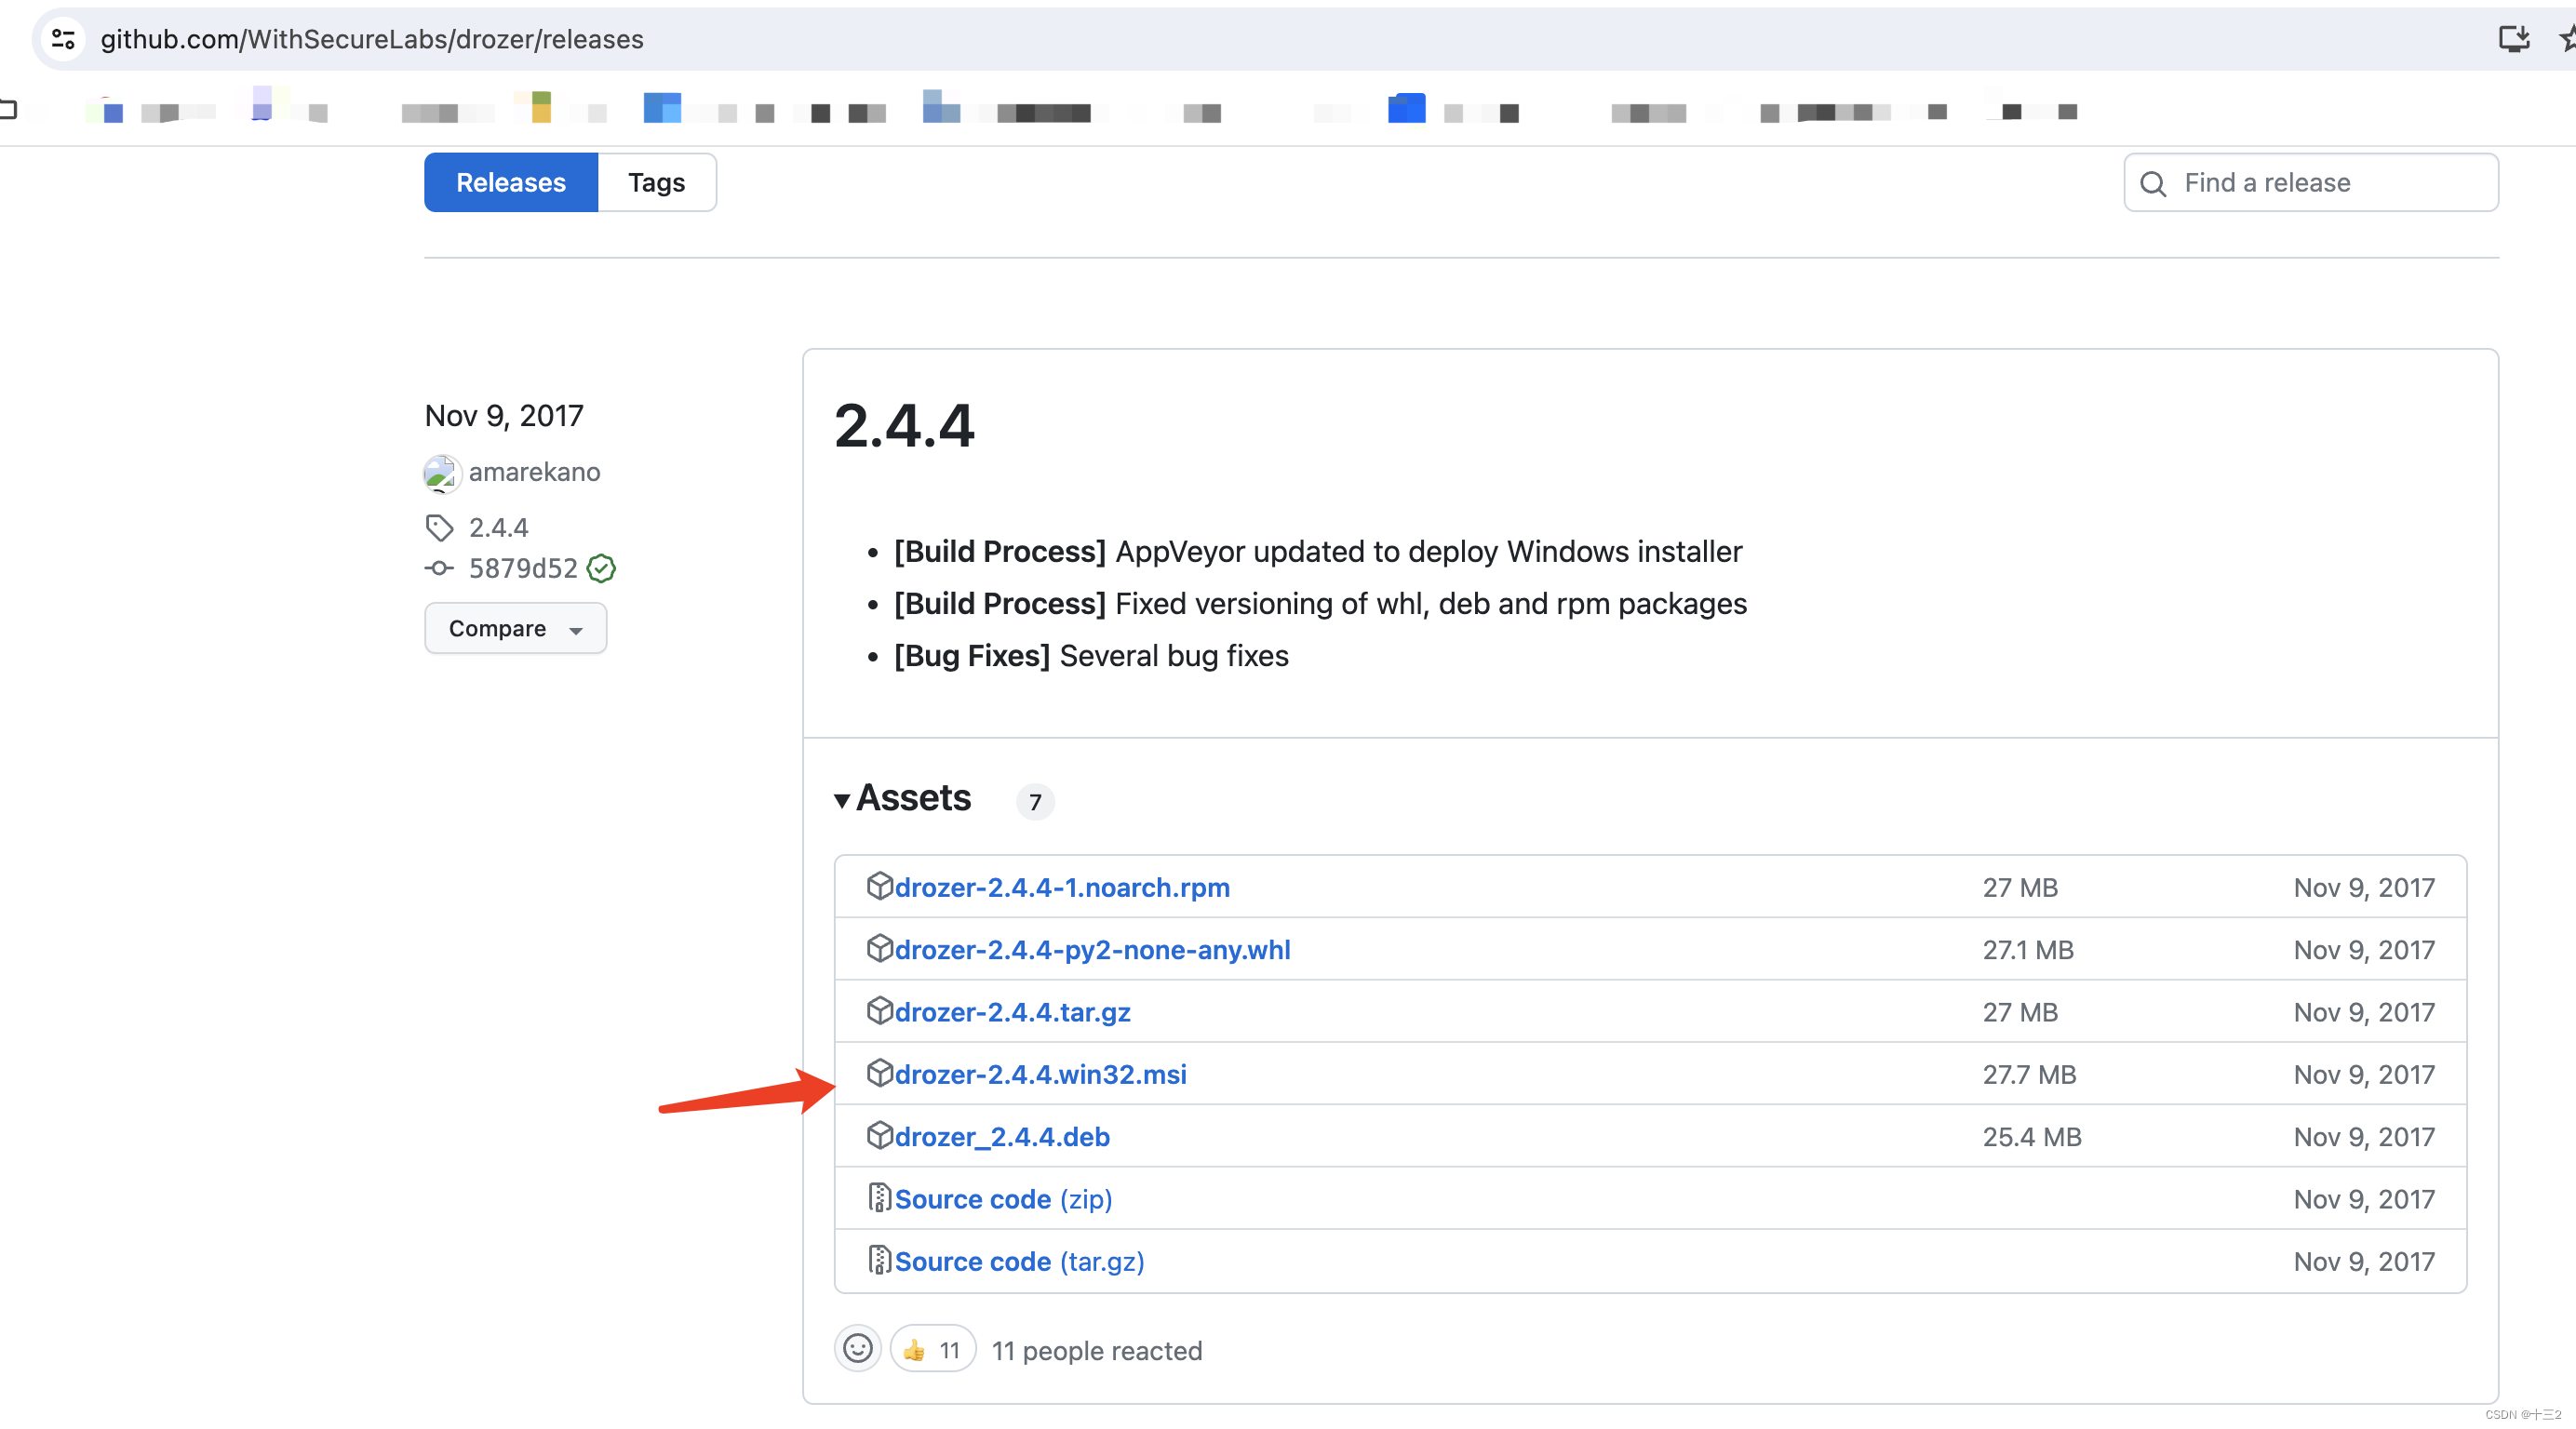The width and height of the screenshot is (2576, 1429).
Task: Click the drozer-2.4.4.tar.gz download link
Action: [x=1010, y=1010]
